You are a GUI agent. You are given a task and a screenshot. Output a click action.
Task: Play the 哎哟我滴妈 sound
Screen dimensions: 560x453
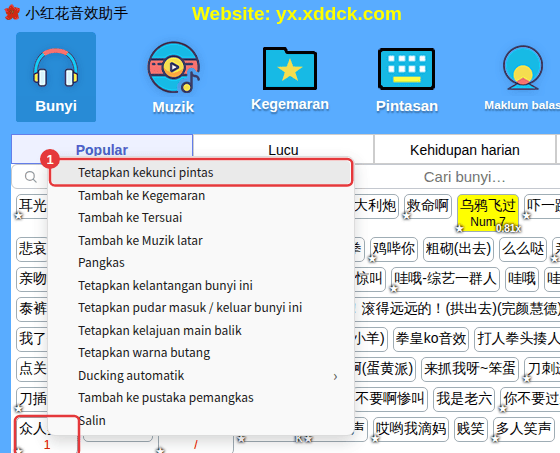tap(411, 429)
